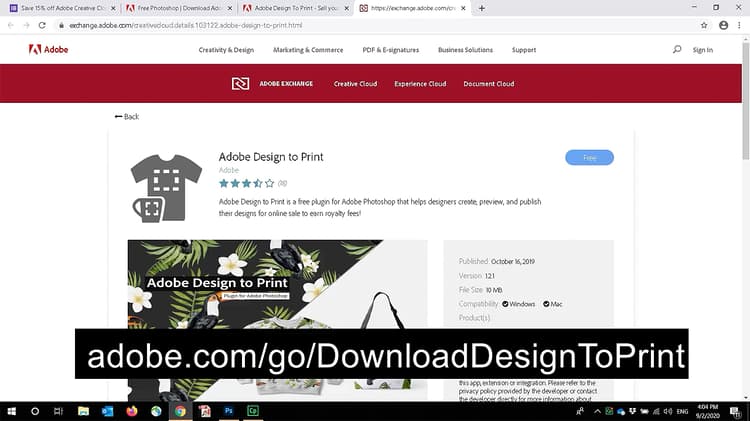Select Document Cloud in red bar
The image size is (750, 421).
click(x=488, y=84)
